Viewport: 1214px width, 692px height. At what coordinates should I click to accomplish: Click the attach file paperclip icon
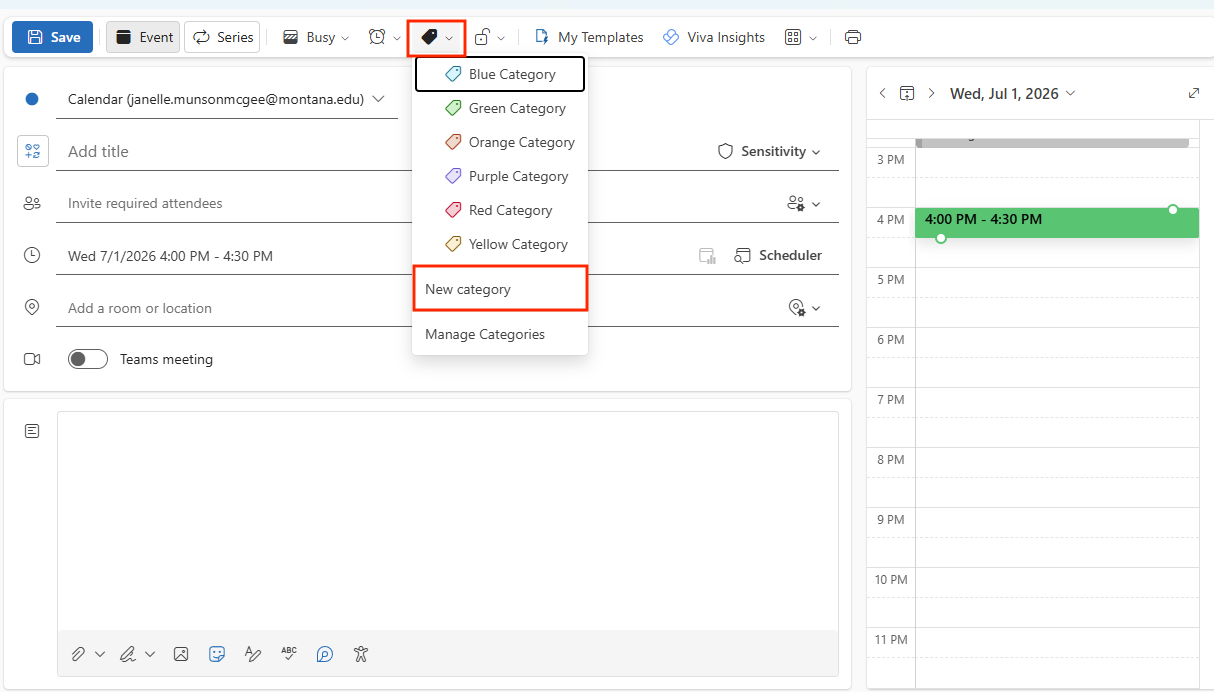(x=78, y=654)
